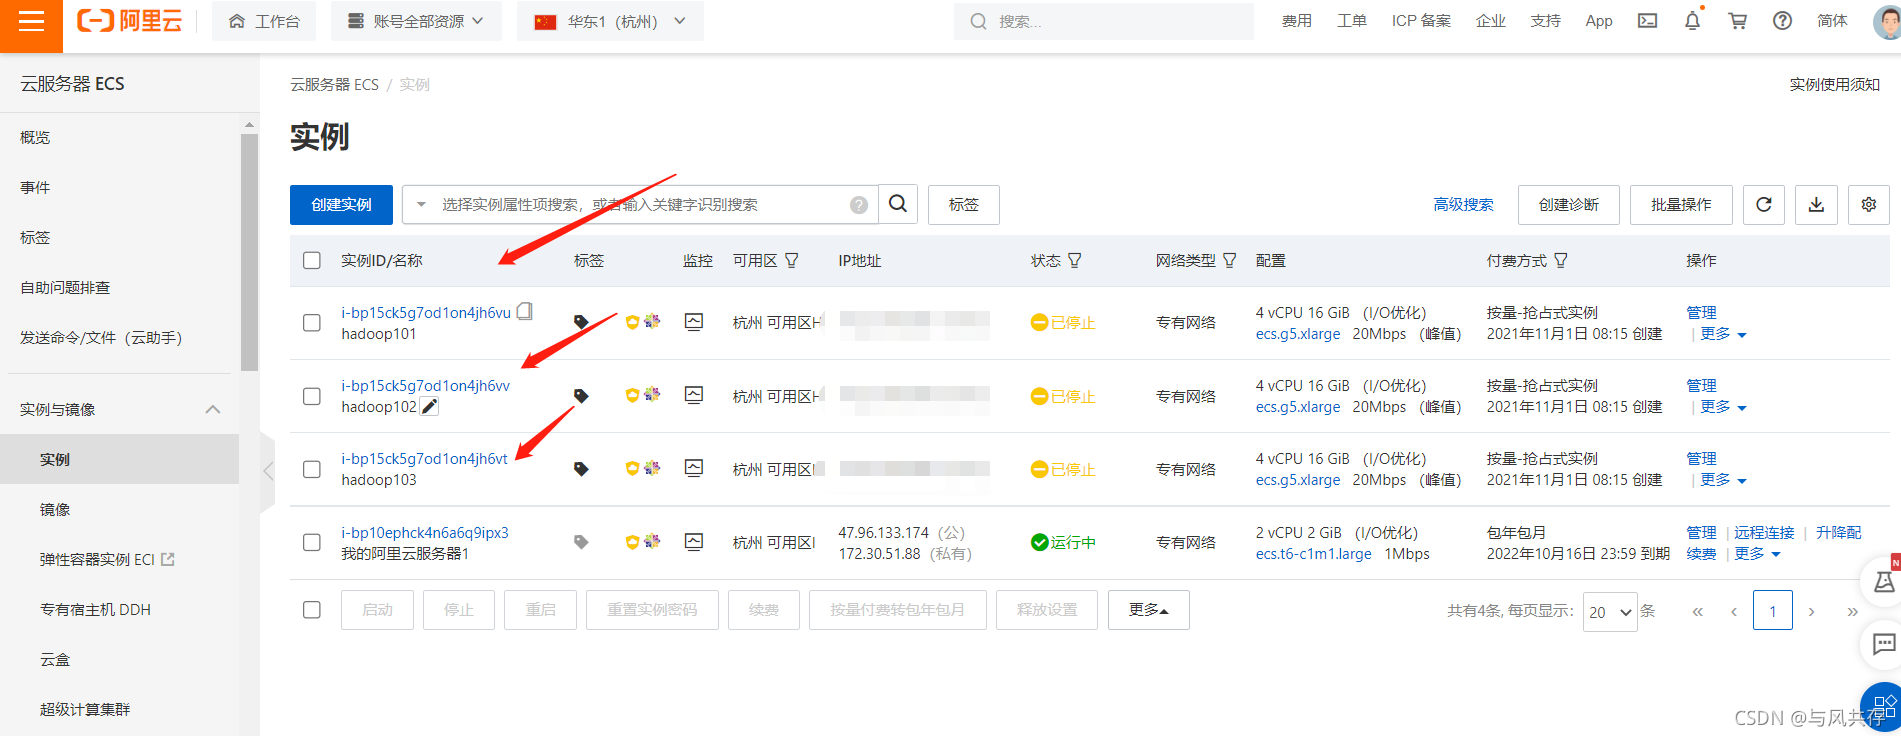Screen dimensions: 1901x736
Task: Toggle the select-all checkbox in table header
Action: [312, 260]
